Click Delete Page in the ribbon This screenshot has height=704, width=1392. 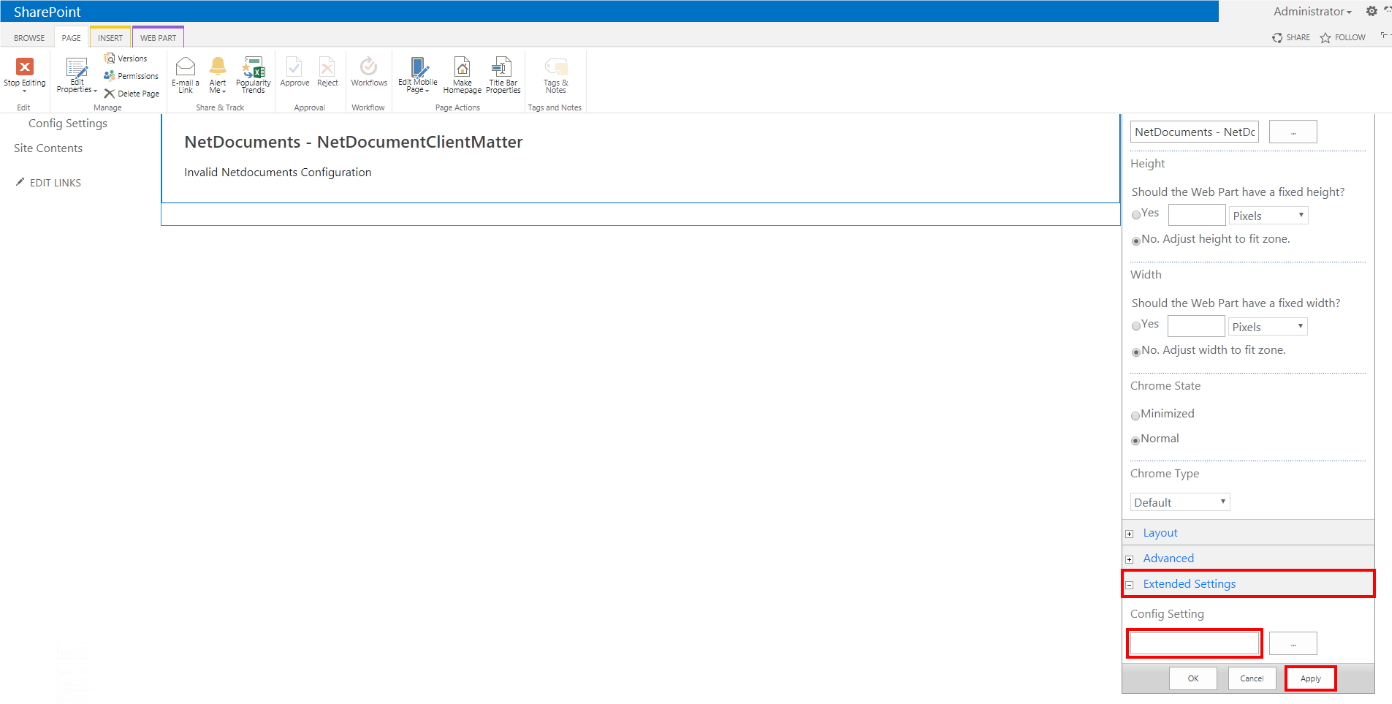(131, 93)
